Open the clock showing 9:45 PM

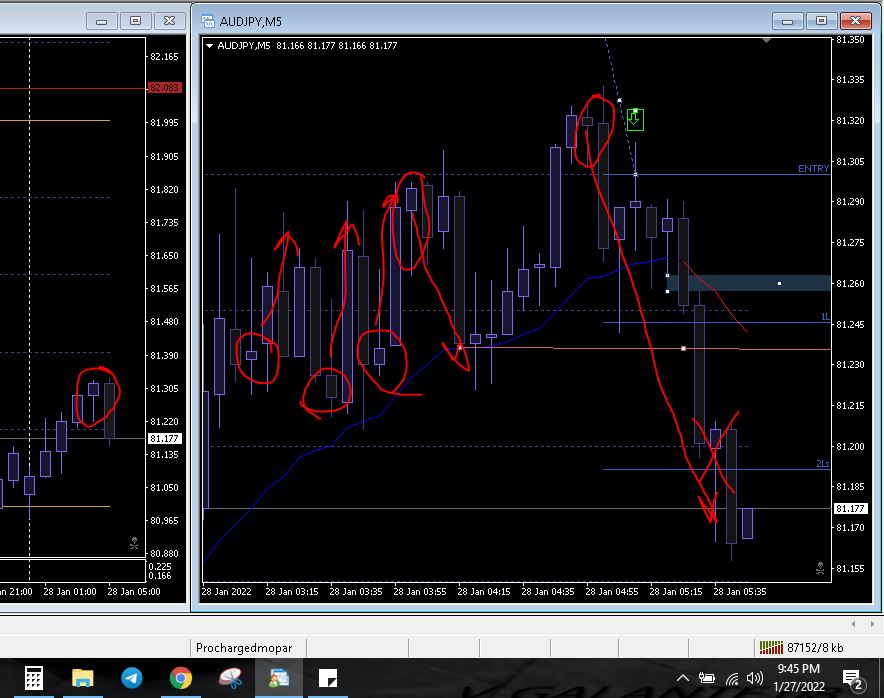(798, 678)
